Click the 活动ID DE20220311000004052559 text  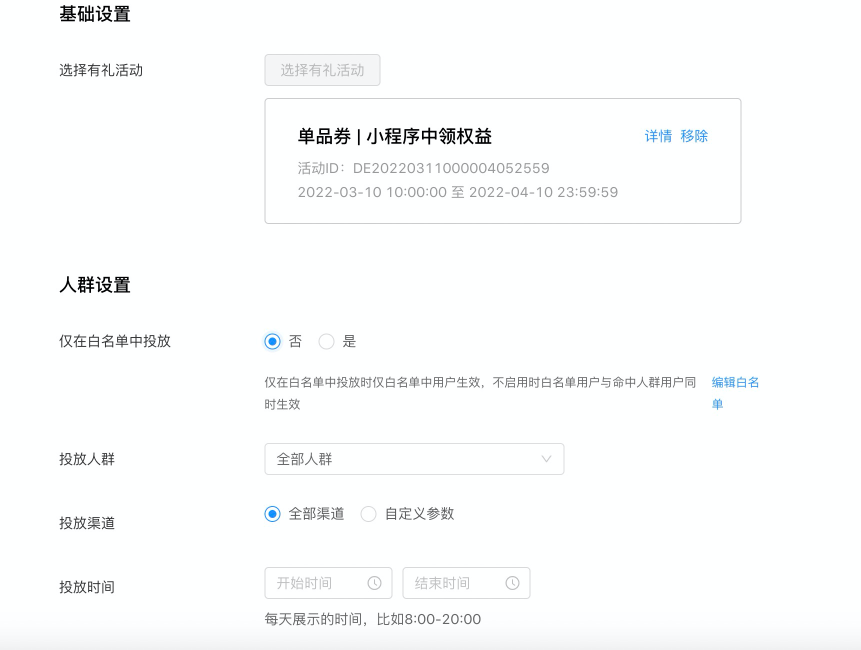[x=423, y=168]
